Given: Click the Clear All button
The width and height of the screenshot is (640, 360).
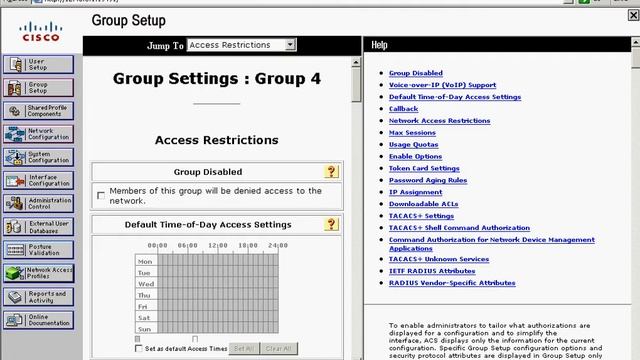Looking at the screenshot, I should coord(279,349).
